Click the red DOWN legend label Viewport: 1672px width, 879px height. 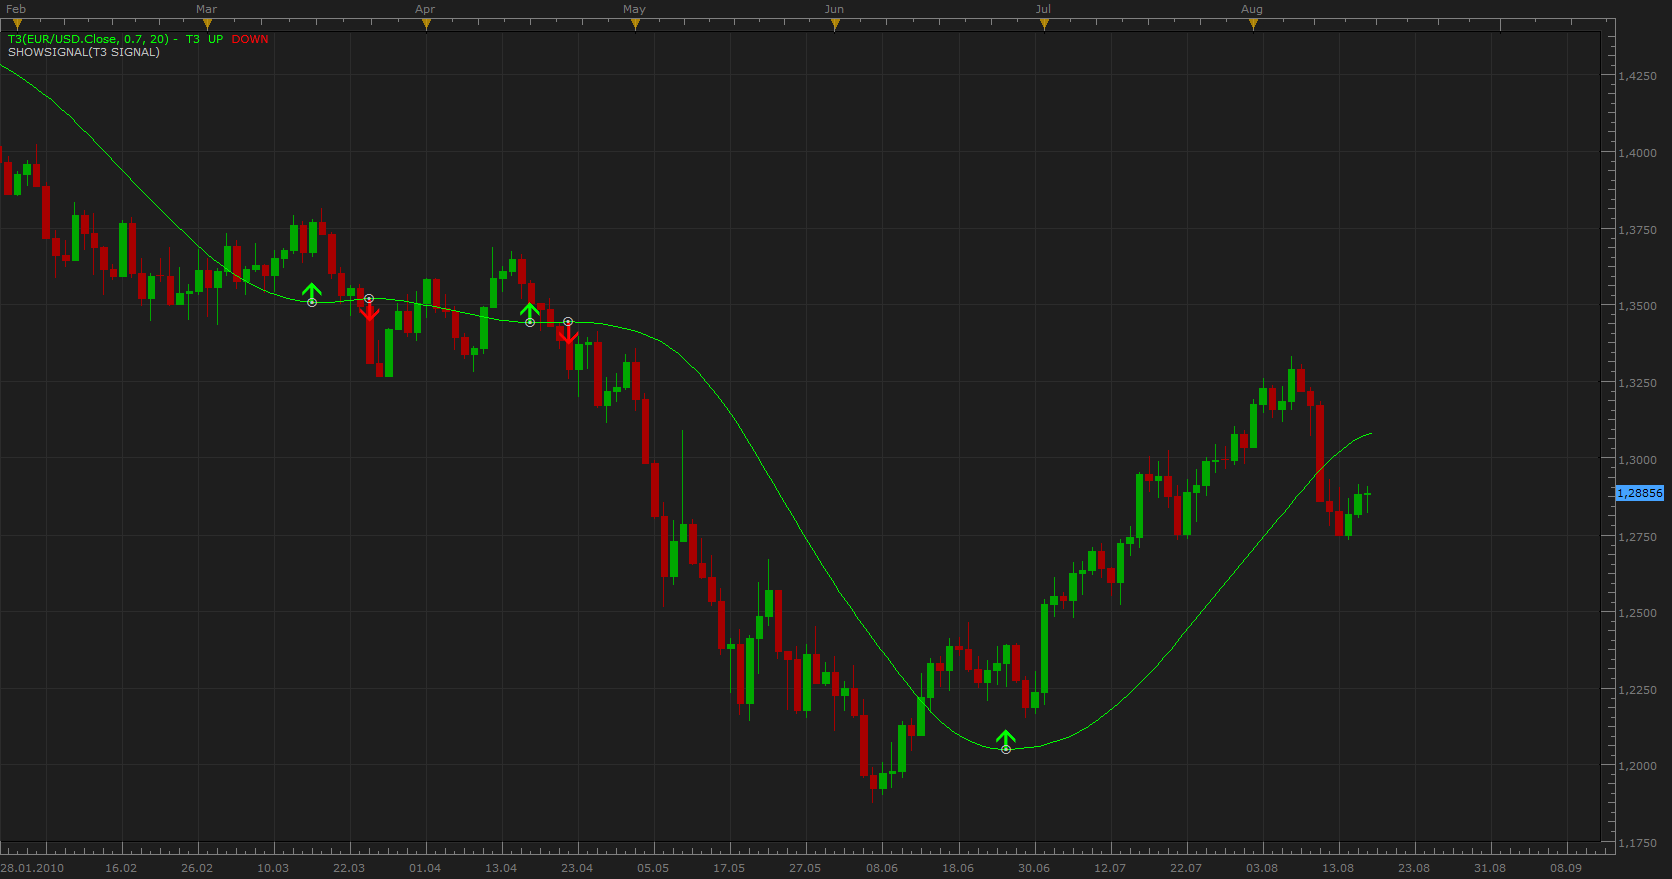250,39
